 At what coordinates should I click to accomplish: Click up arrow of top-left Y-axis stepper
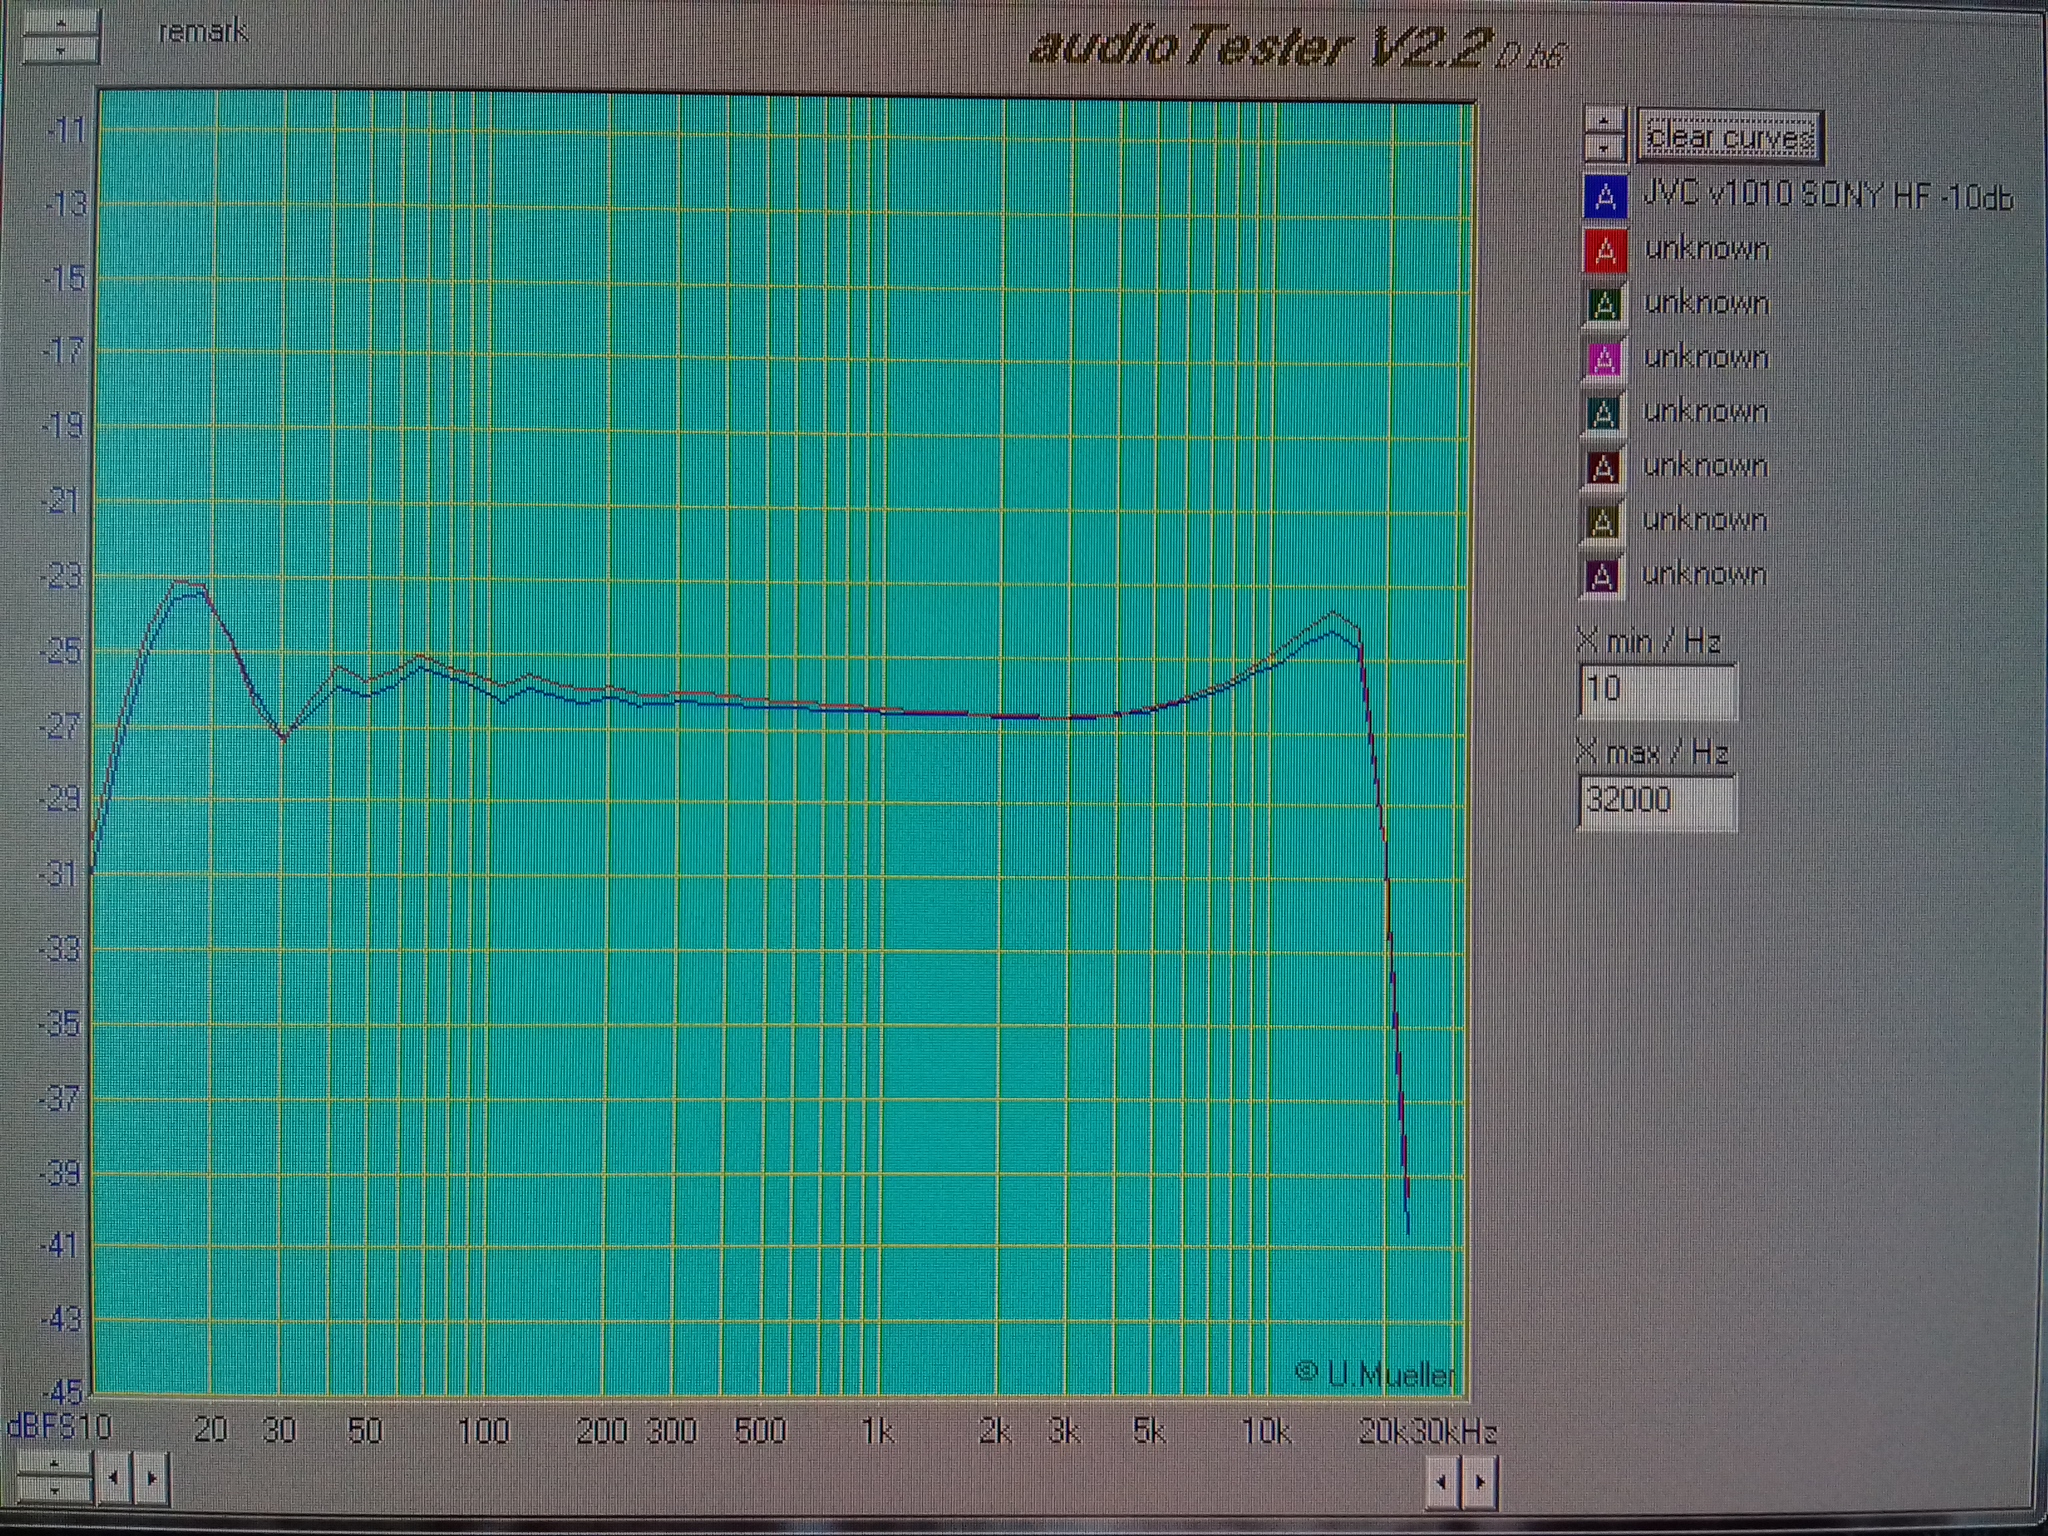point(61,21)
